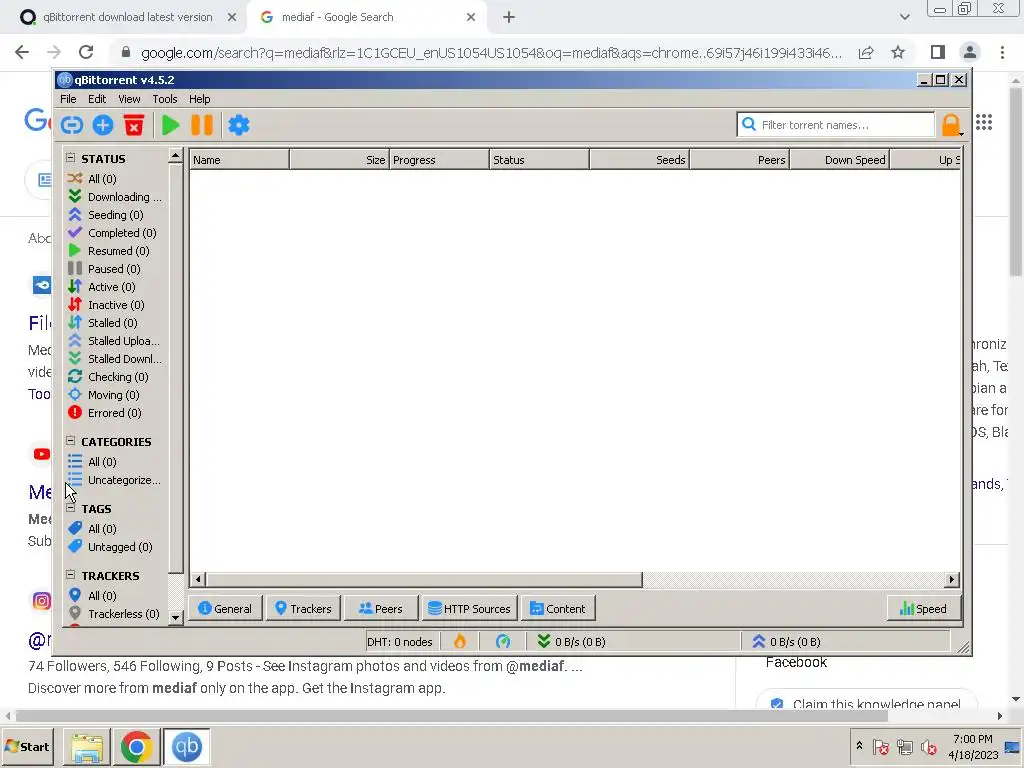
Task: Switch to the Content tab
Action: coord(558,609)
